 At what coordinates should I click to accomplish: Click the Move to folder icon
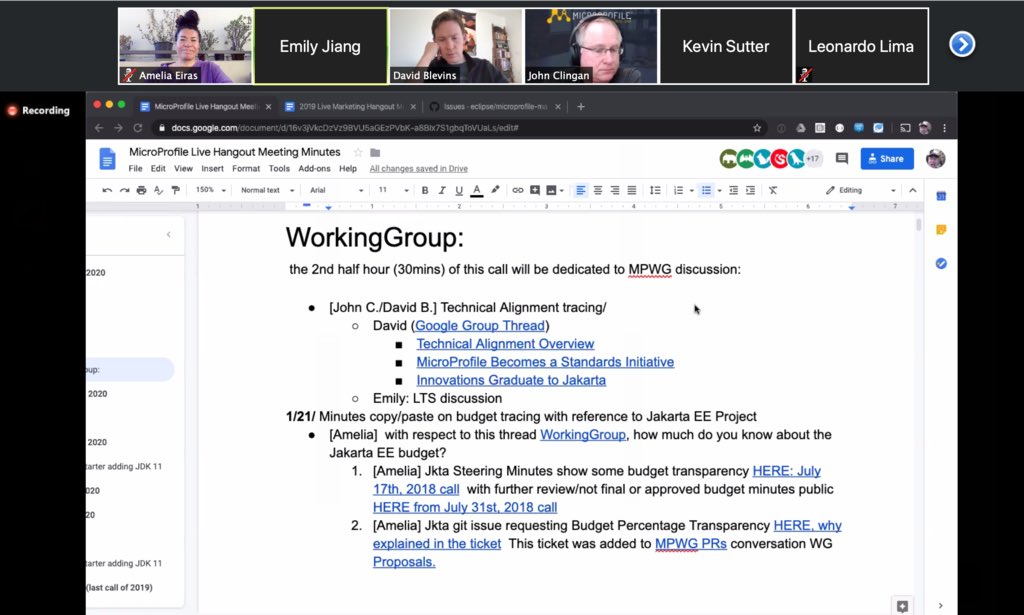375,152
